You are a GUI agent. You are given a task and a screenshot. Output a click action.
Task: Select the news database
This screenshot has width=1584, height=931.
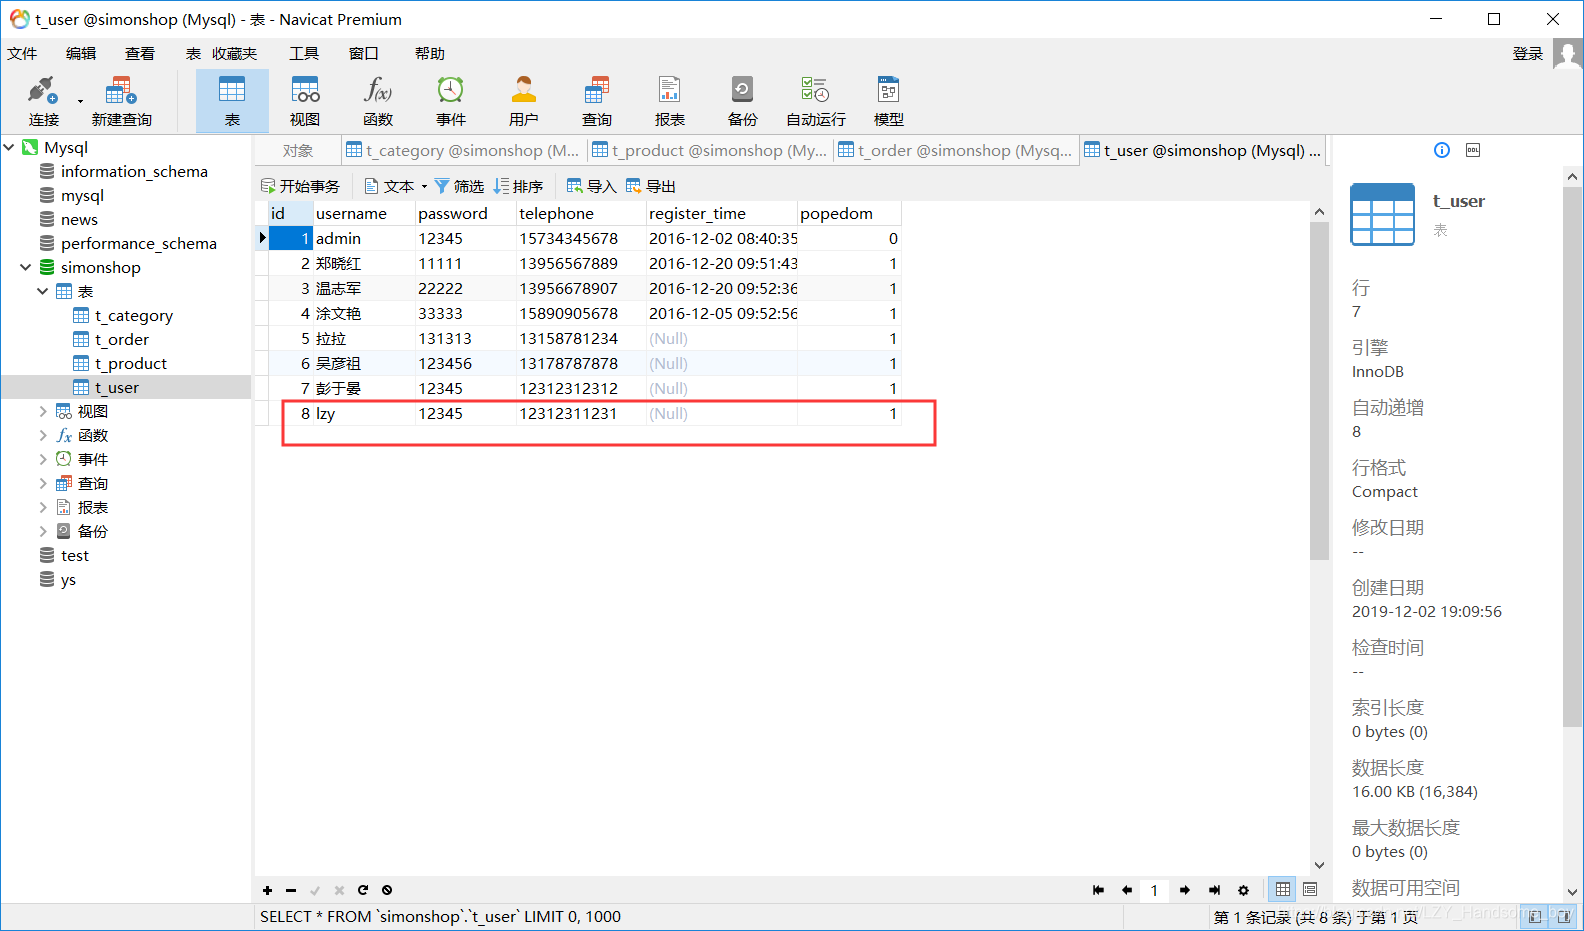[x=79, y=219]
